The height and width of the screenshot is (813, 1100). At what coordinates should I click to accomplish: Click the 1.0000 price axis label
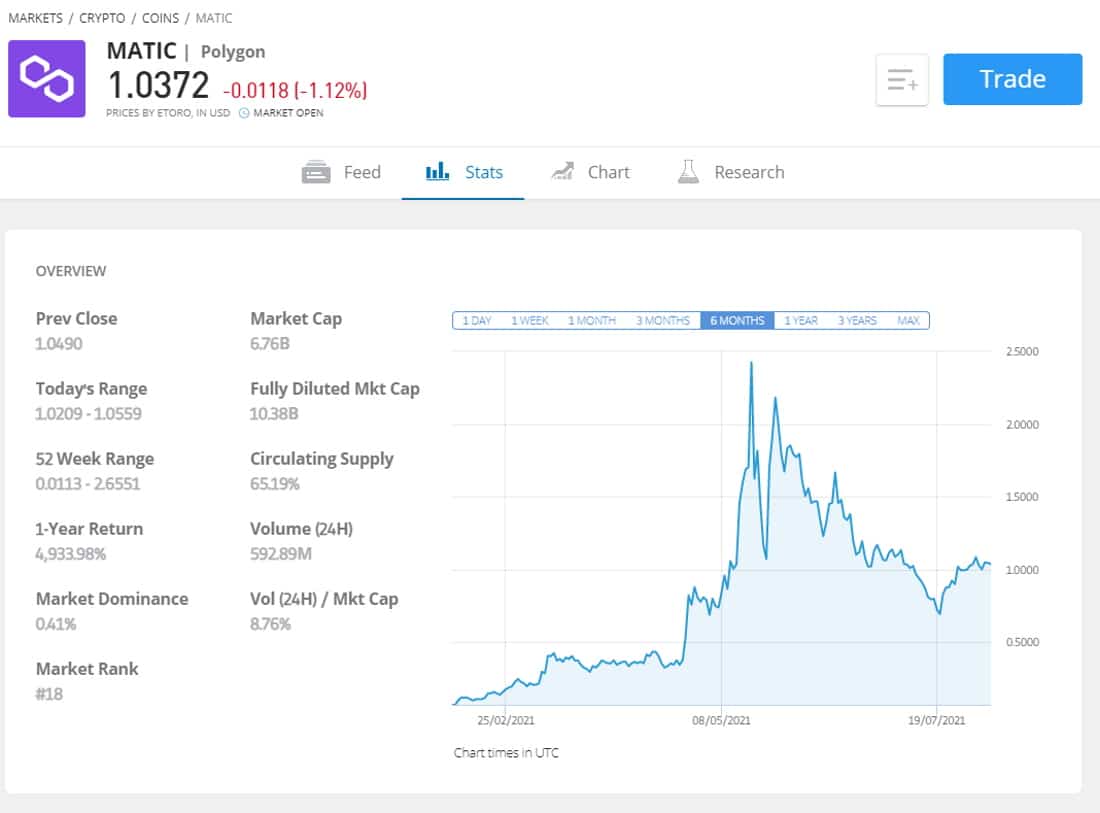point(1022,570)
